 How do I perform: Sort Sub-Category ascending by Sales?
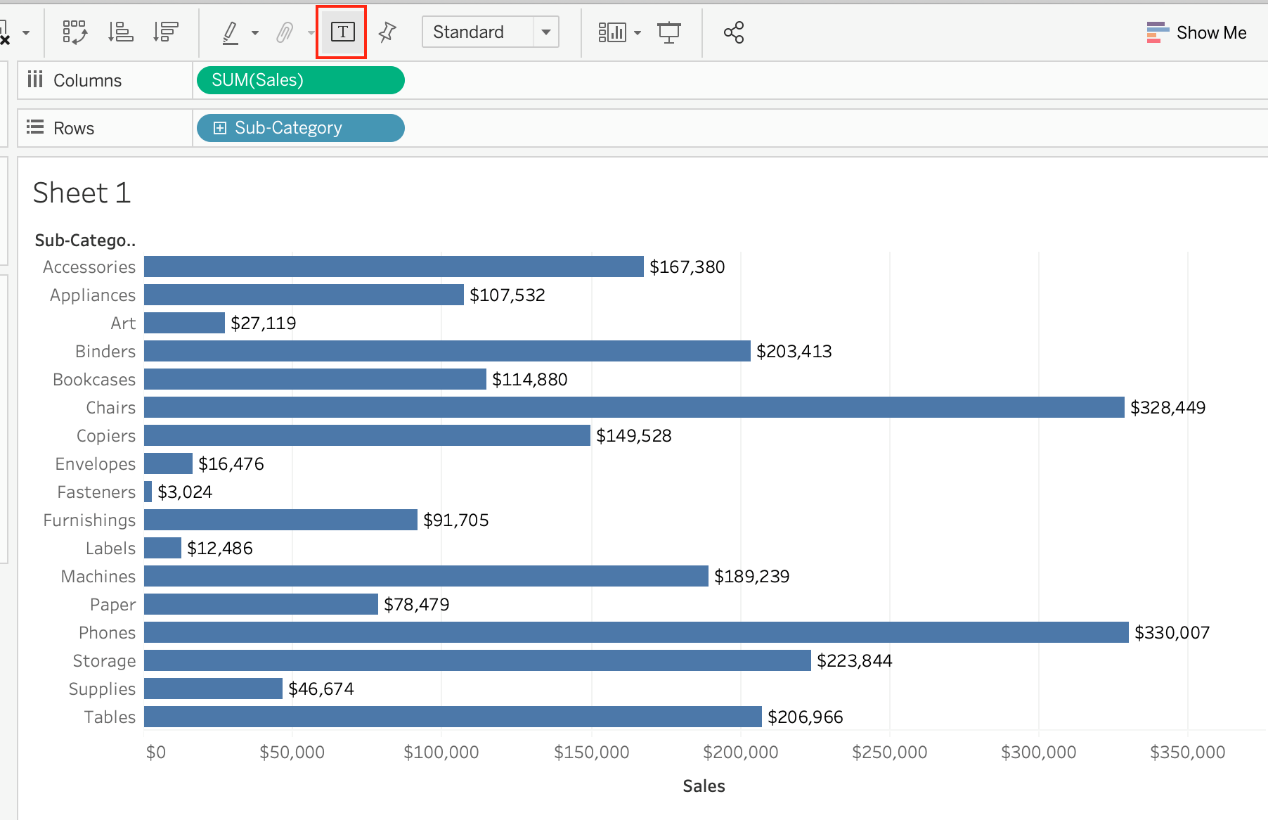click(x=120, y=32)
